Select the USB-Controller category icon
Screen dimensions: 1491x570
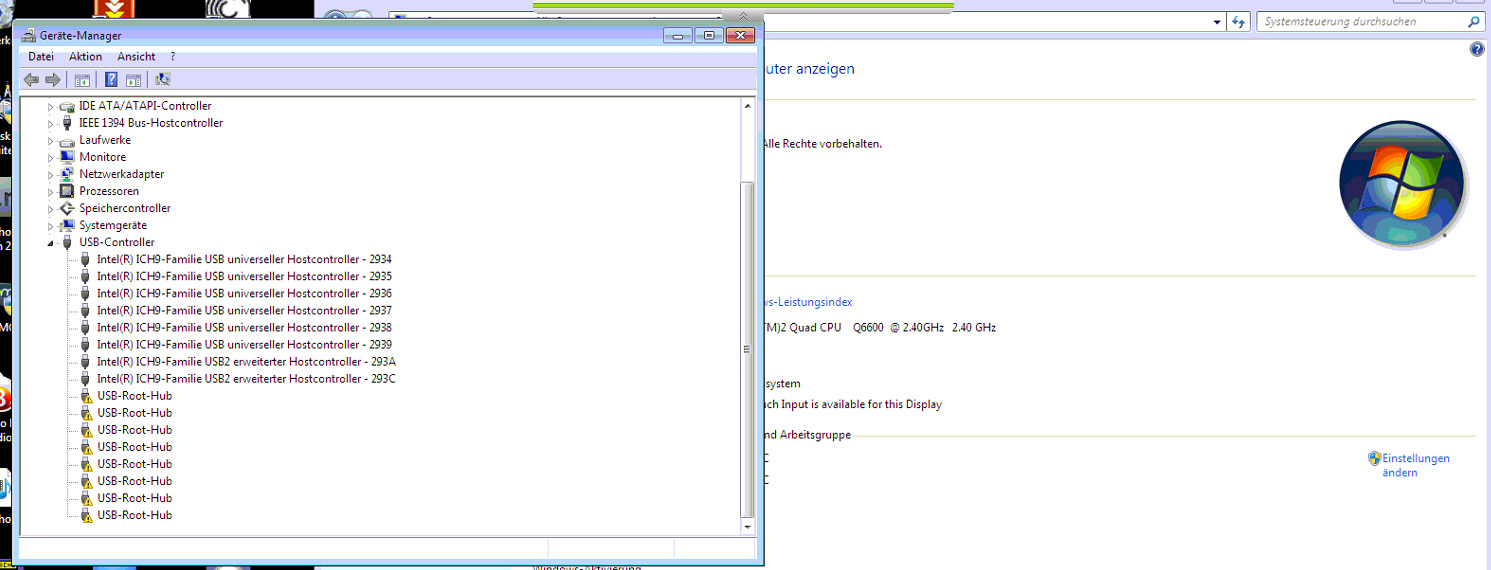pyautogui.click(x=67, y=242)
